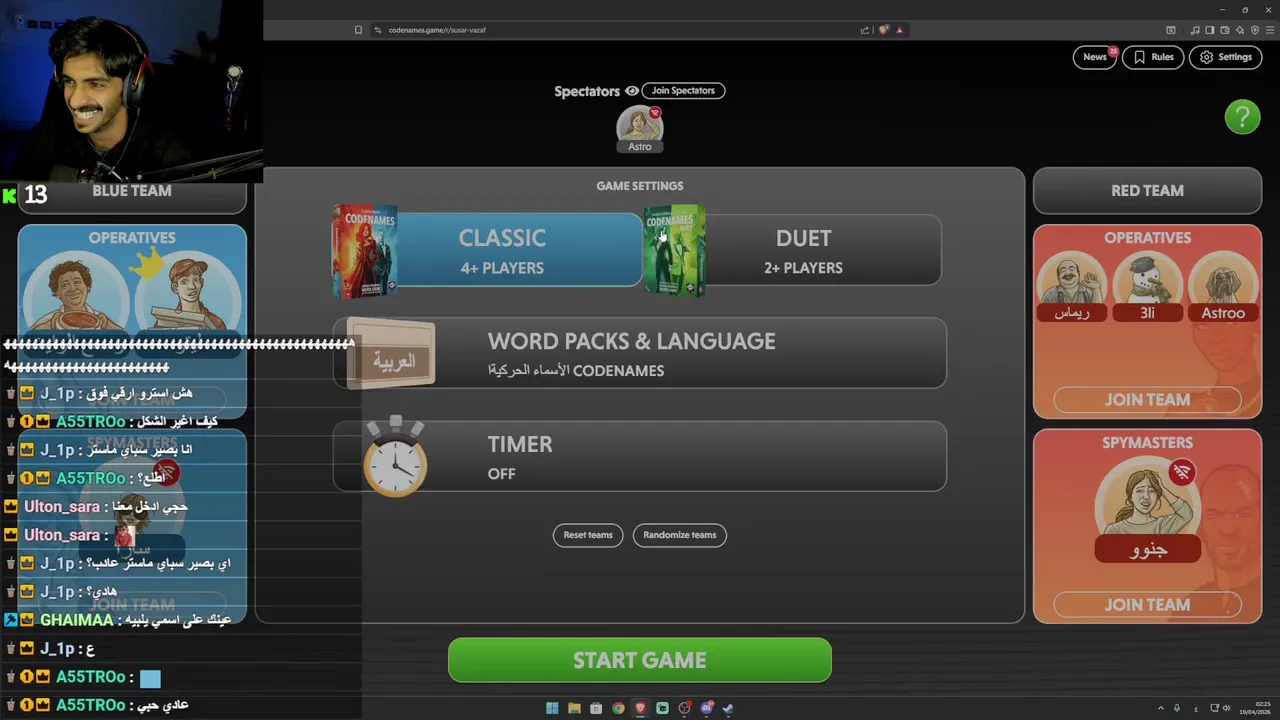Click the browser bookmark icon
Viewport: 1280px width, 720px height.
(358, 30)
